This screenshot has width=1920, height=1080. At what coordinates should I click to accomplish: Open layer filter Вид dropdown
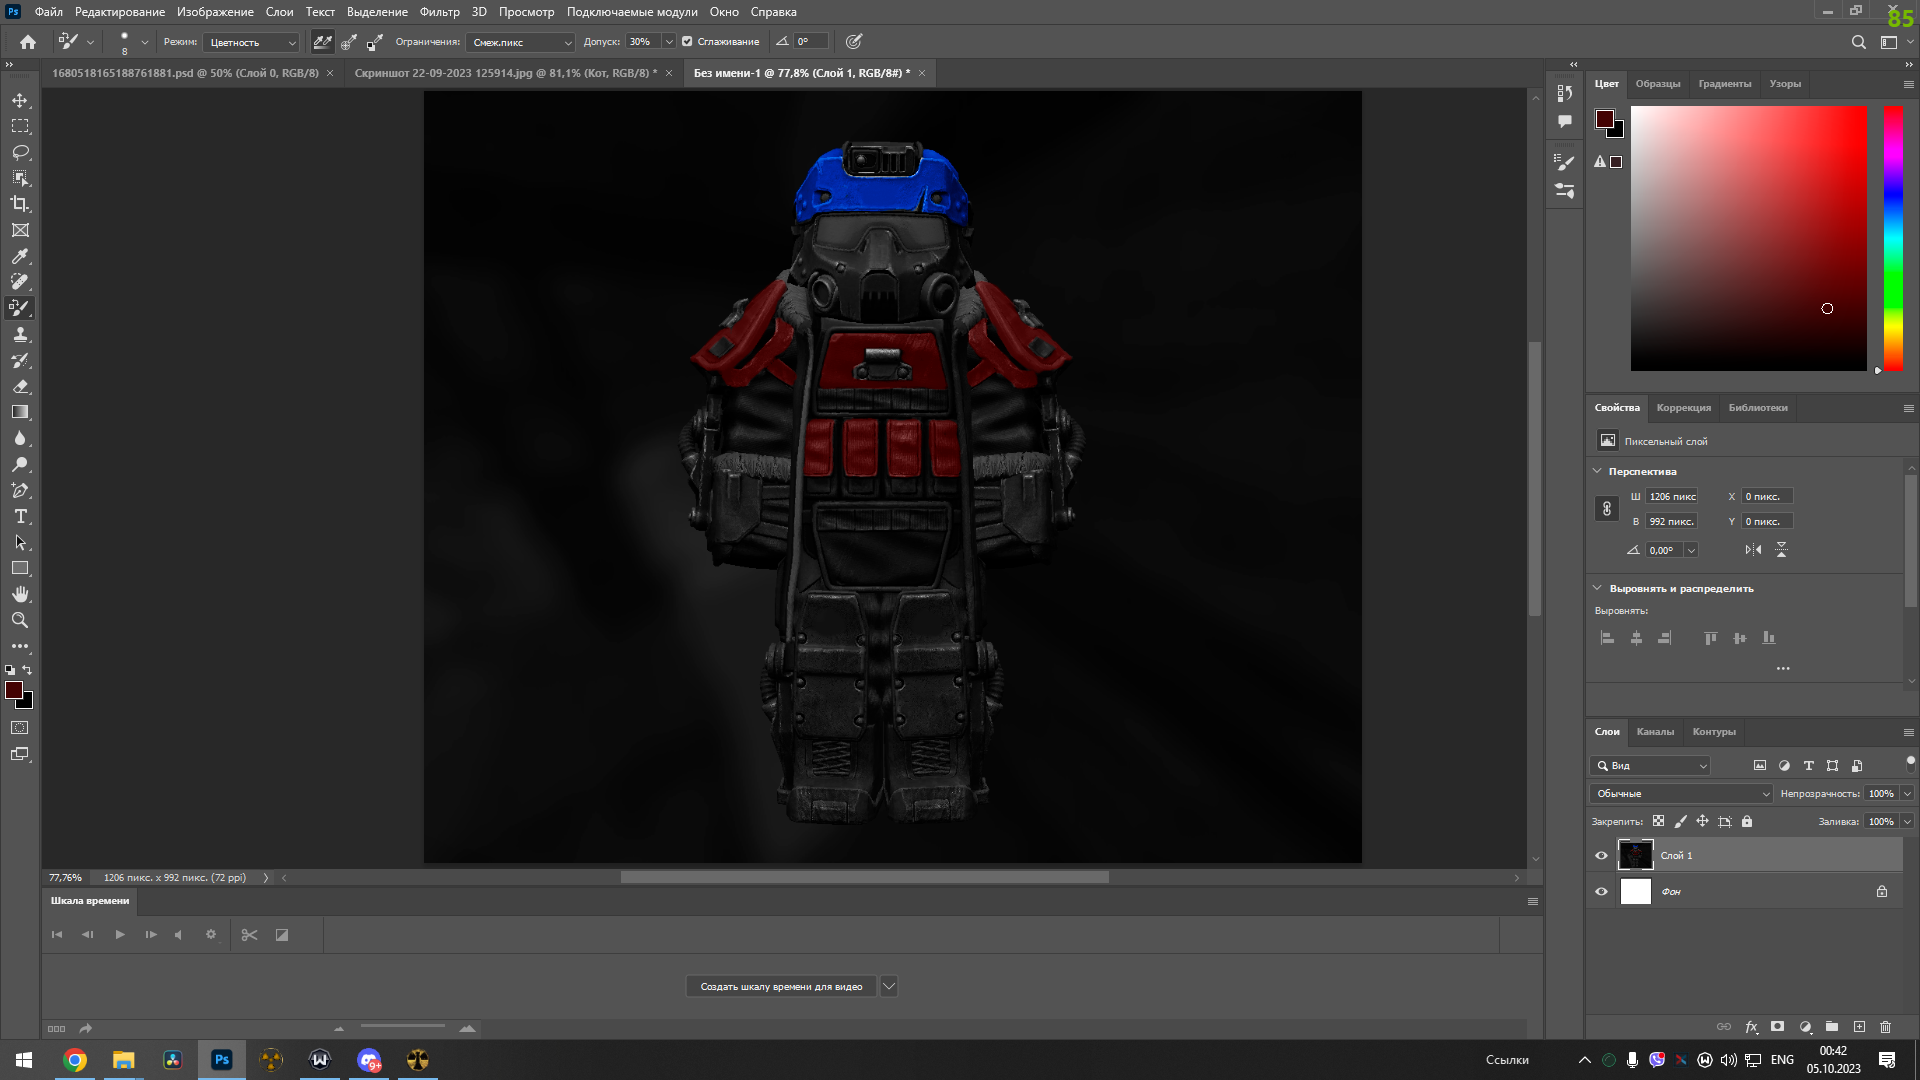(1651, 766)
